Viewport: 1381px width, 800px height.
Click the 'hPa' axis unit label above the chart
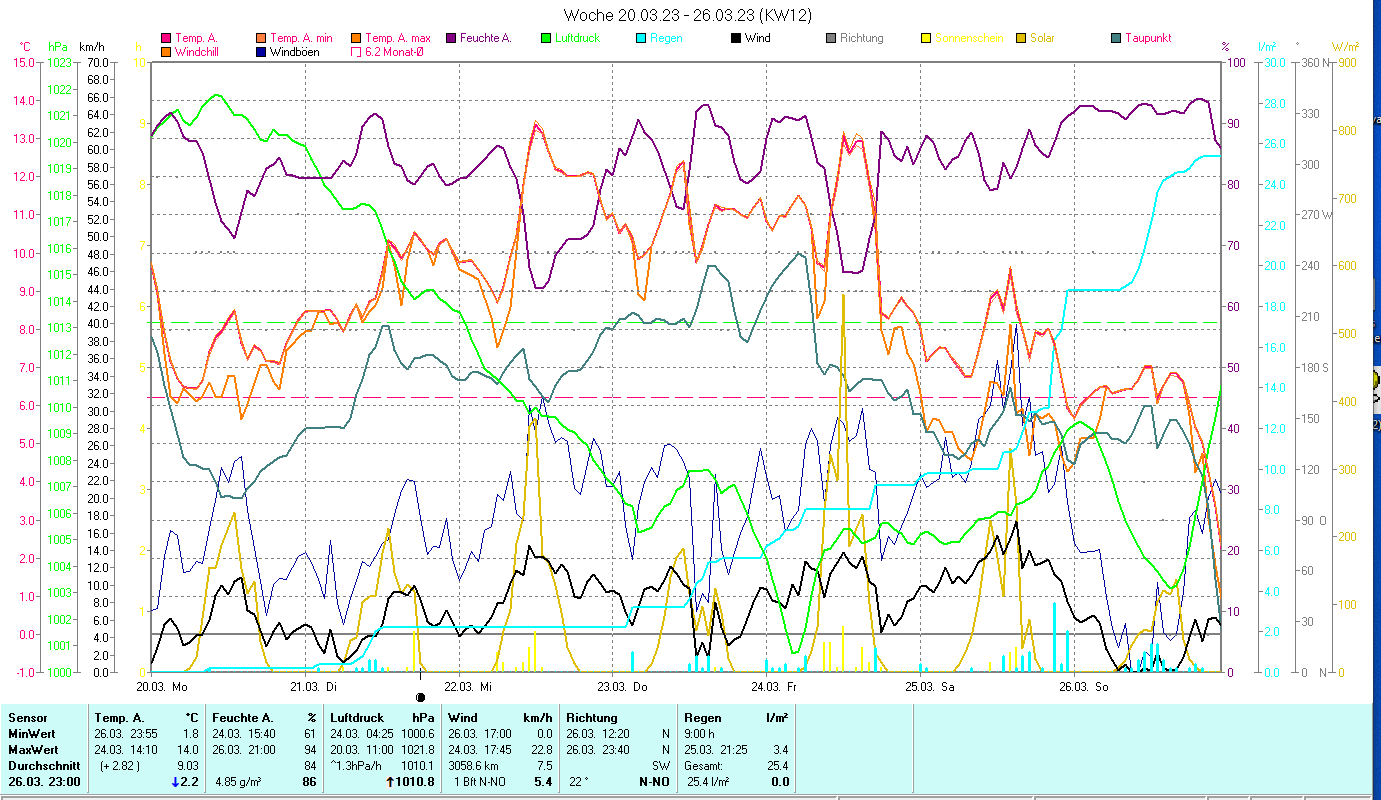tap(58, 46)
